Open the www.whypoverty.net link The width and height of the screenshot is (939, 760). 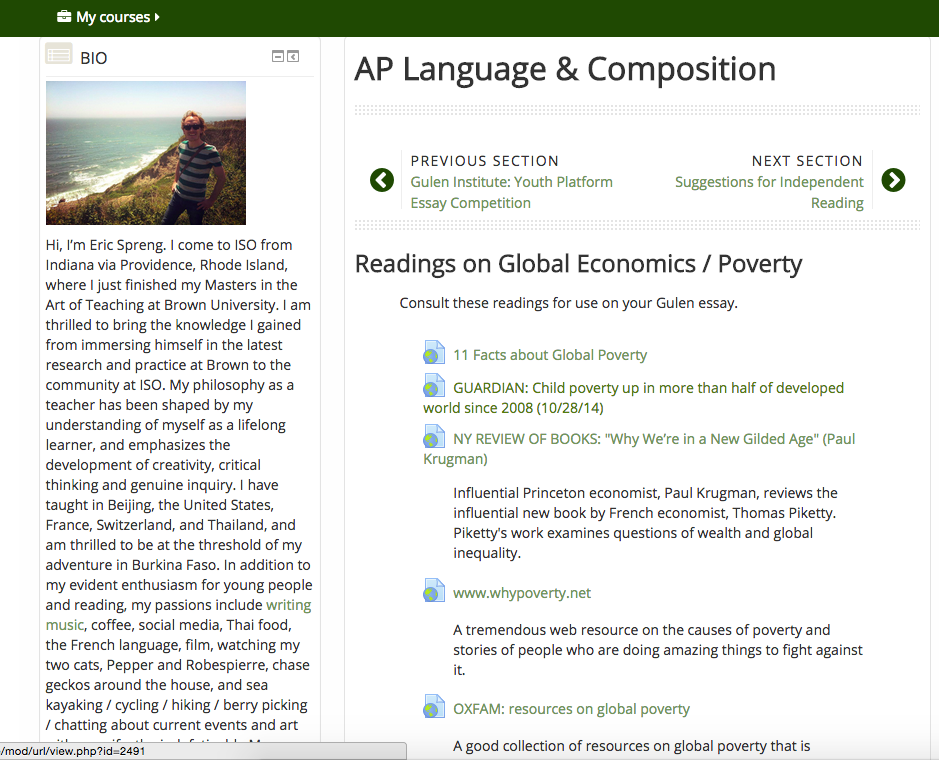pos(522,593)
